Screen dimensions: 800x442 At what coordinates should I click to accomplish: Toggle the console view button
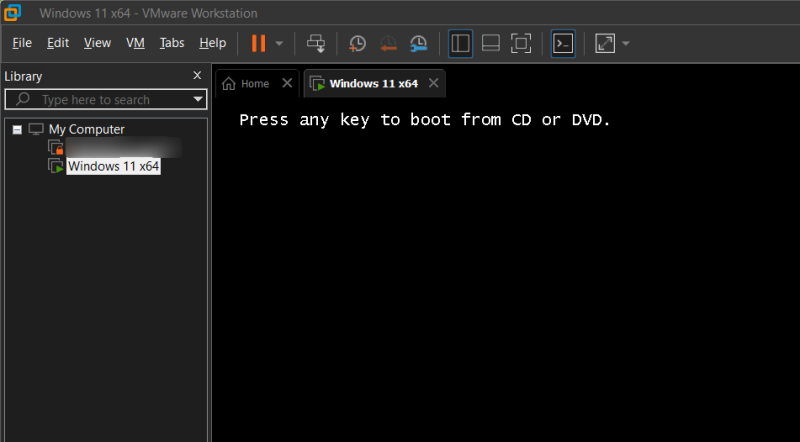click(x=563, y=43)
